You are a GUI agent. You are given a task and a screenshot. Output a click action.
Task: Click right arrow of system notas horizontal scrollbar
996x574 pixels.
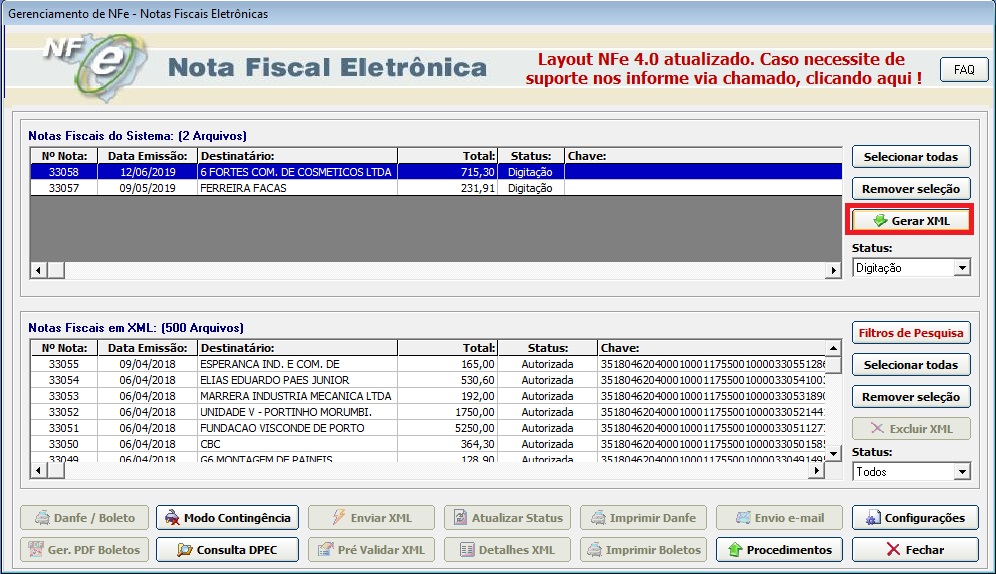point(833,270)
